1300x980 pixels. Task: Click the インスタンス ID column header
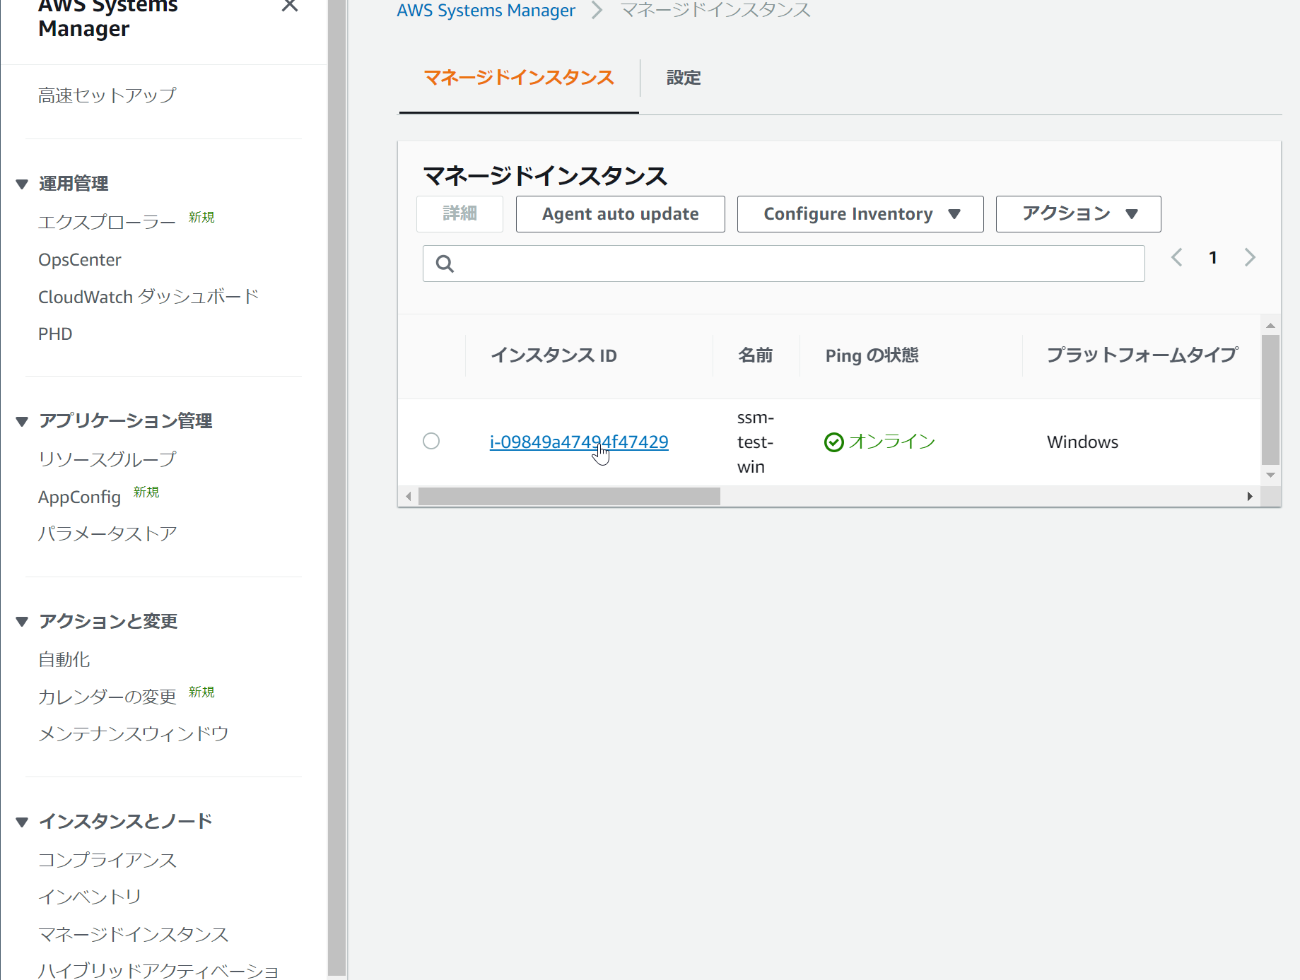click(x=554, y=356)
